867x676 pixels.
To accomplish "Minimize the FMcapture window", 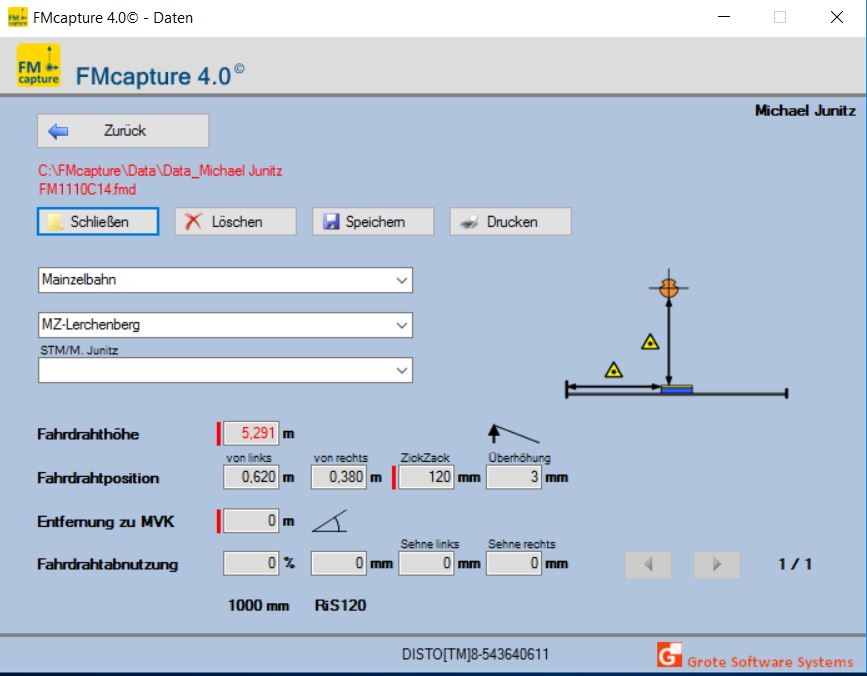I will (x=724, y=17).
